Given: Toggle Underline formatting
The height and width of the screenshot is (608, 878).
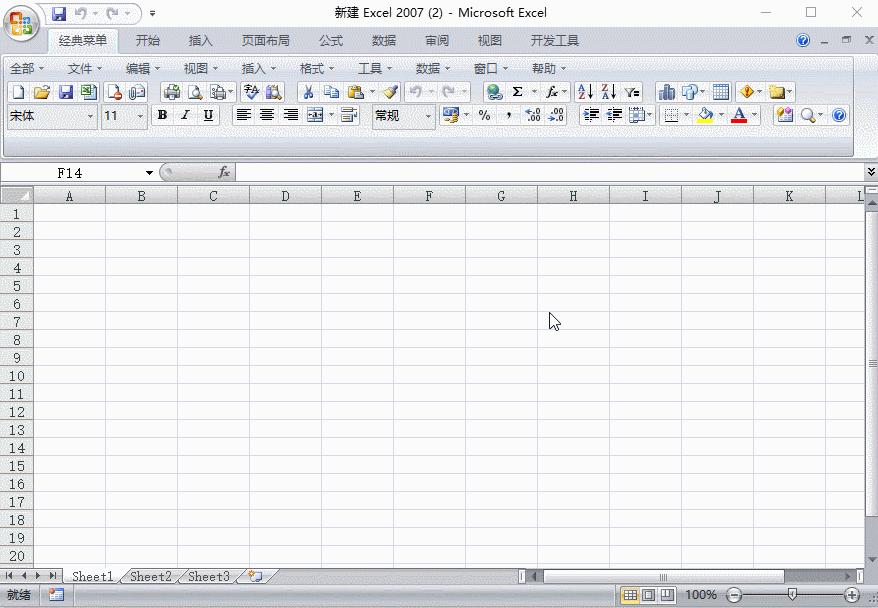Looking at the screenshot, I should [208, 115].
